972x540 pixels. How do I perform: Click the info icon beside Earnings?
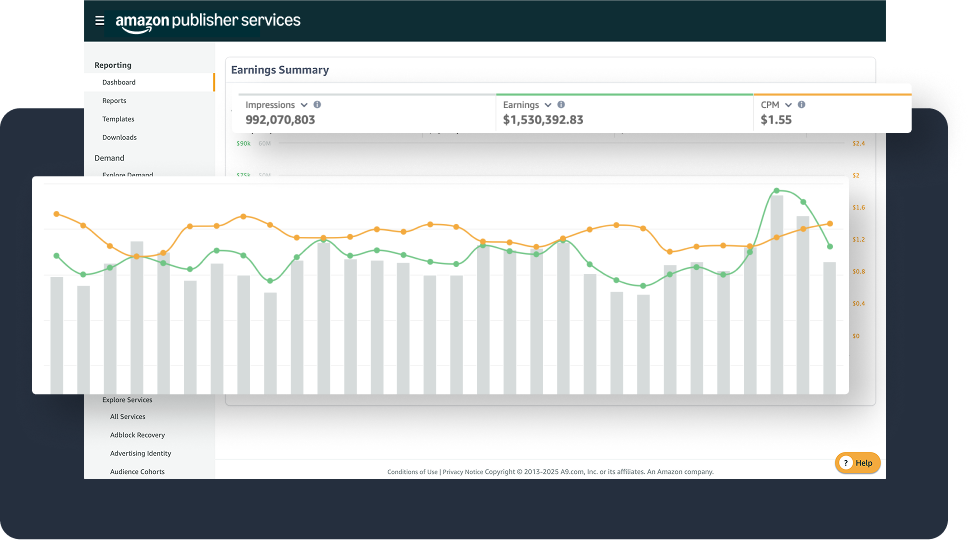[x=561, y=105]
